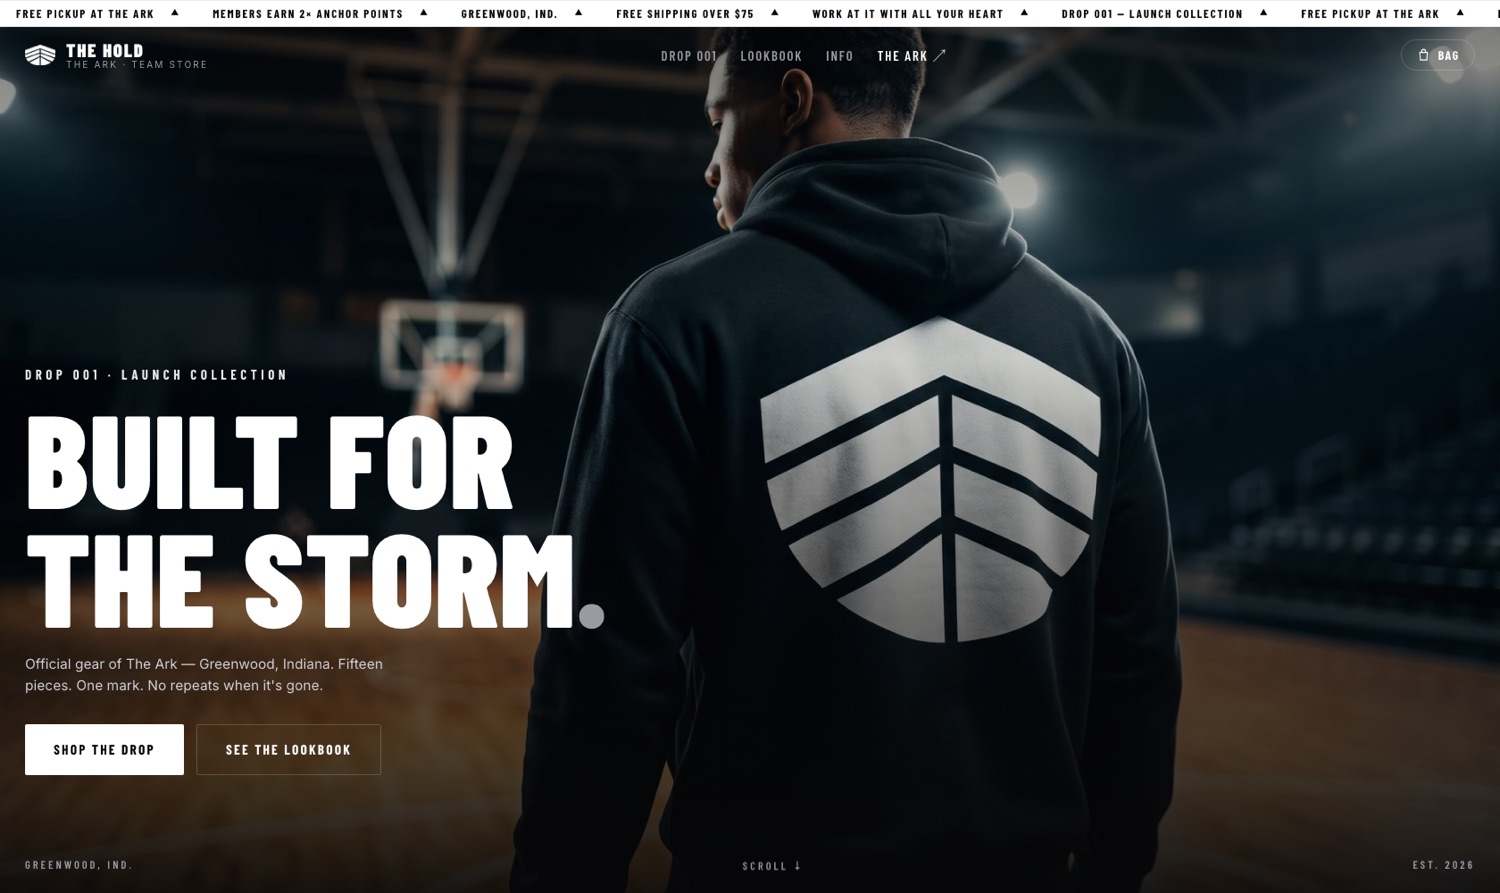Click the Shop The Drop button

click(x=104, y=750)
